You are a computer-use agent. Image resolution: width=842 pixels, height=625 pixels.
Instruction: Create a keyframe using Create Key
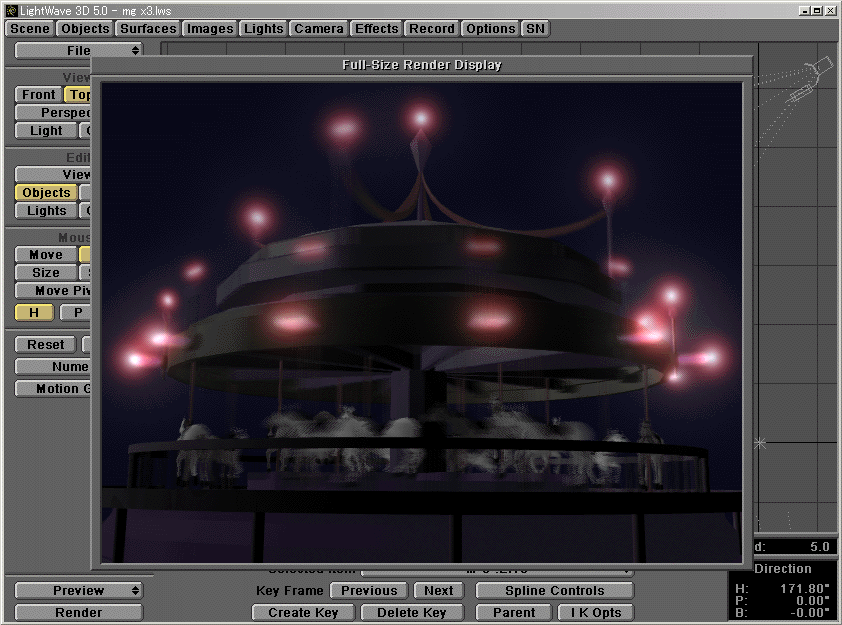pyautogui.click(x=302, y=612)
